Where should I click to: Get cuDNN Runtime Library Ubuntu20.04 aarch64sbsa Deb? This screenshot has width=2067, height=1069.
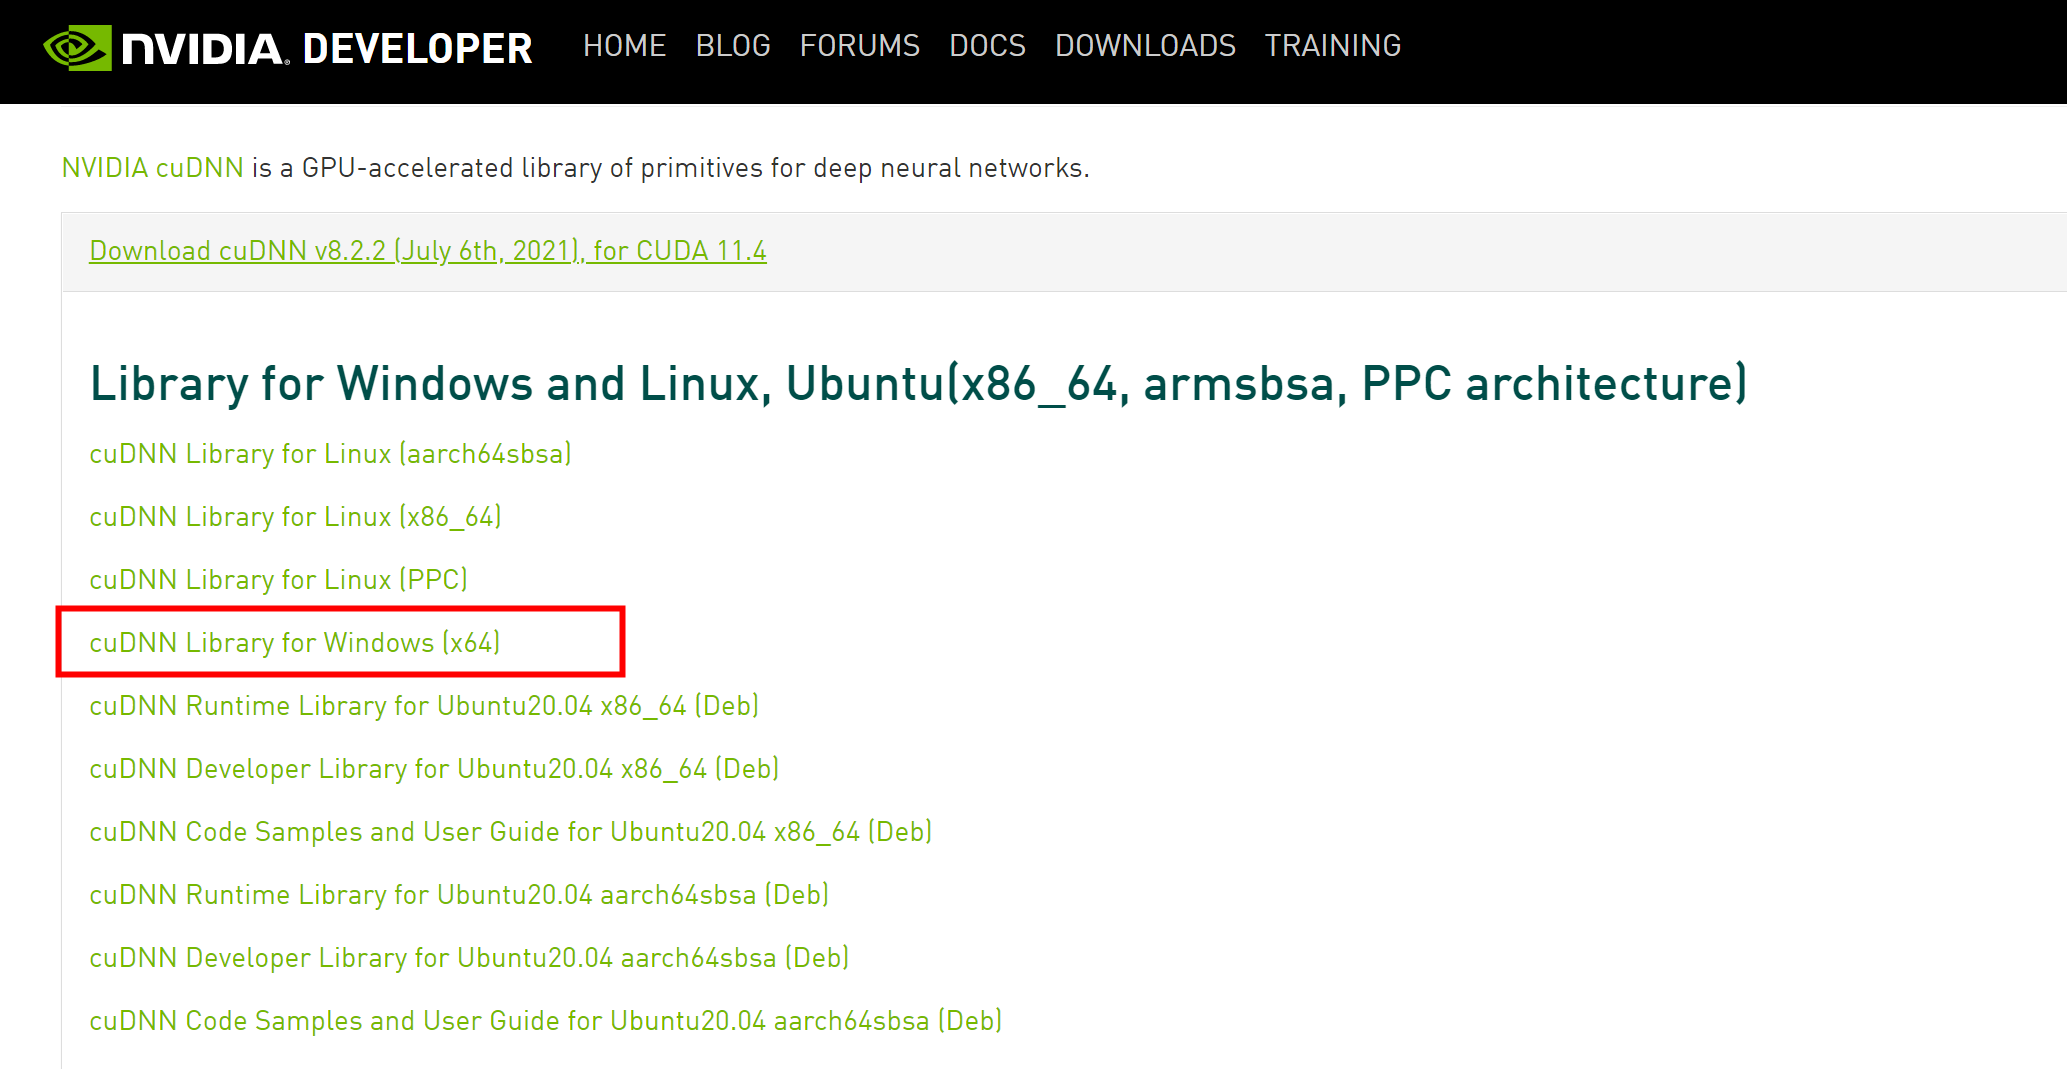click(459, 895)
